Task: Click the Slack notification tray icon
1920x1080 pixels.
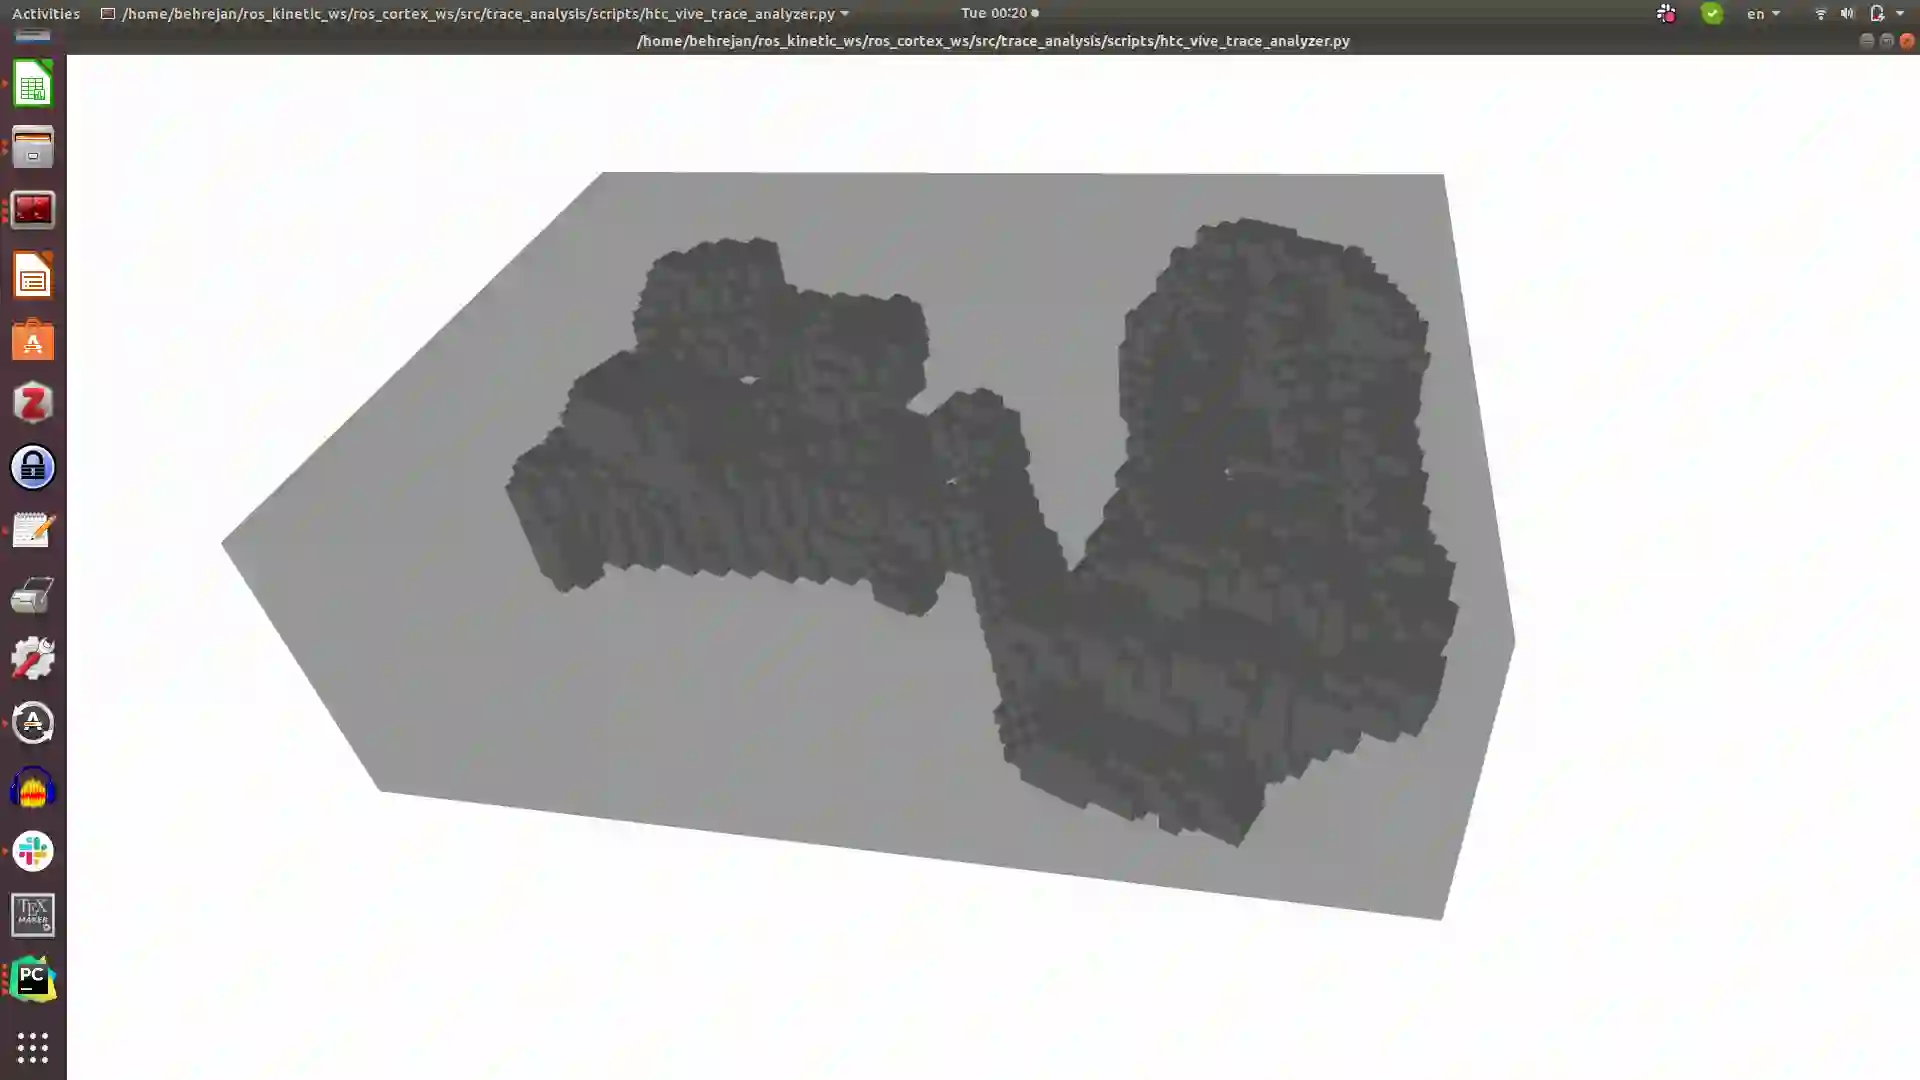Action: click(1666, 13)
